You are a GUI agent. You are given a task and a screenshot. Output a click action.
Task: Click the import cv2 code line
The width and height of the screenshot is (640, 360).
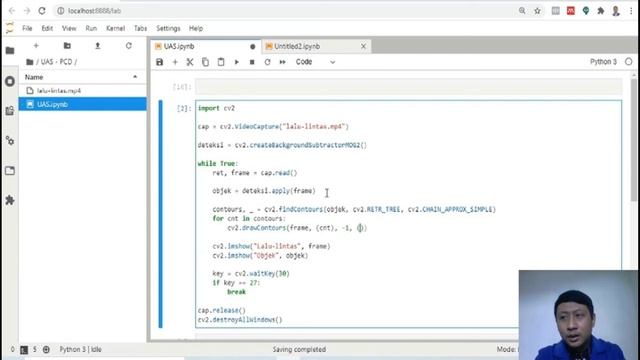(216, 108)
